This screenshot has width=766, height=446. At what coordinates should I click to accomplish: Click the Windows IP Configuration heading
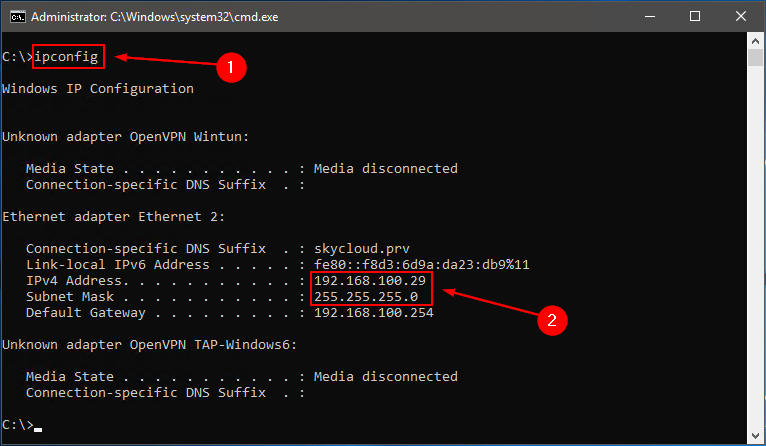pyautogui.click(x=98, y=89)
